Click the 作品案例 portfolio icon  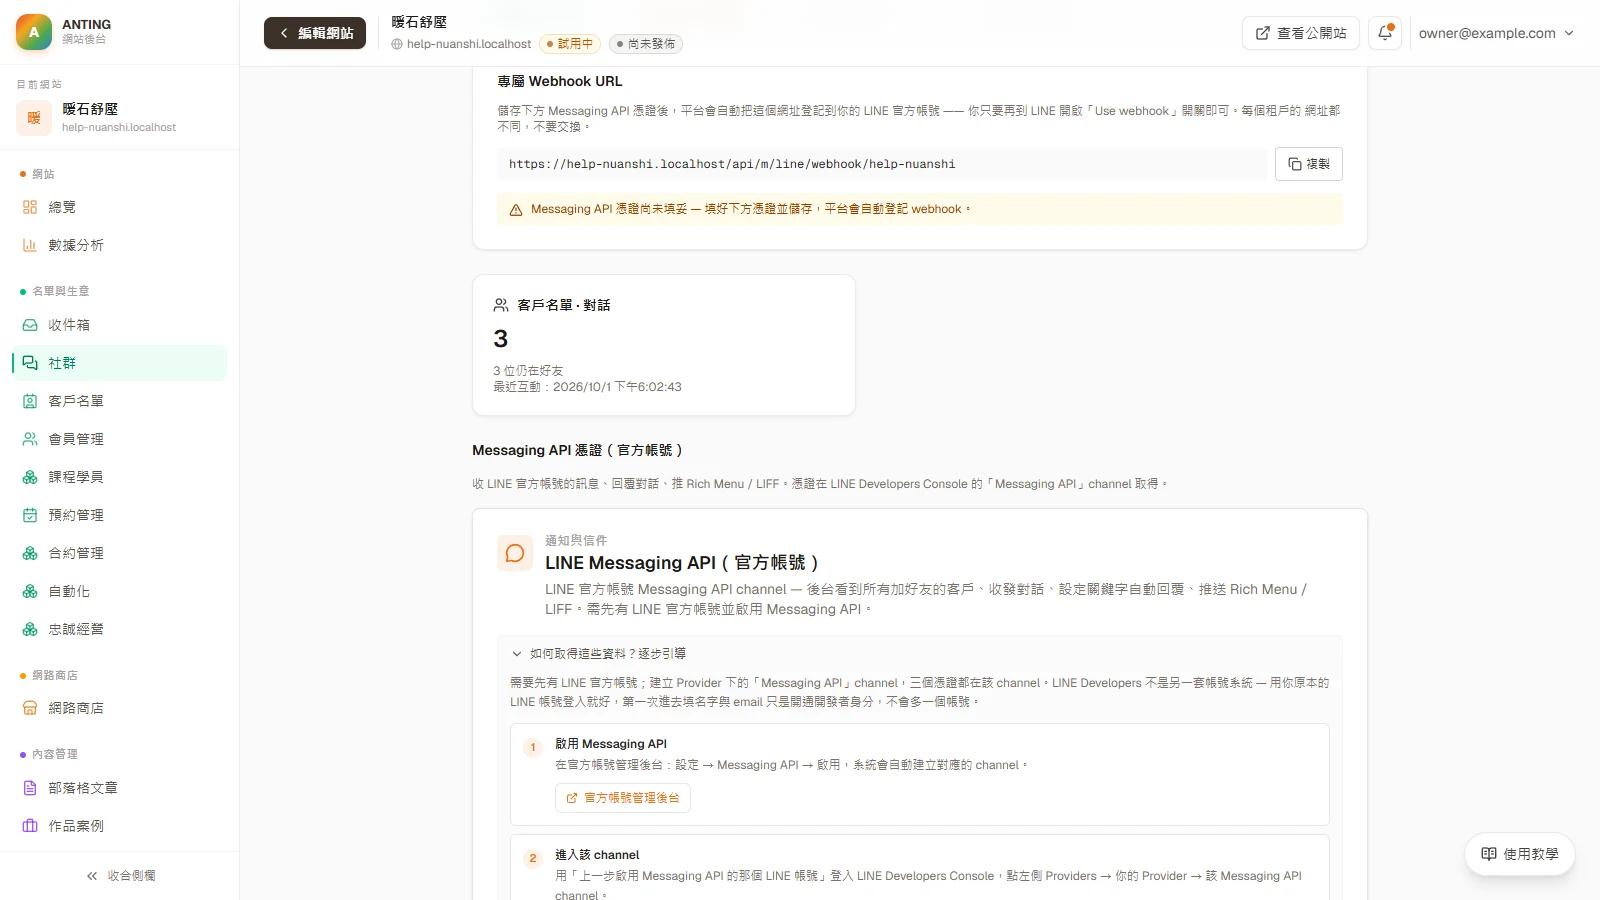click(30, 826)
